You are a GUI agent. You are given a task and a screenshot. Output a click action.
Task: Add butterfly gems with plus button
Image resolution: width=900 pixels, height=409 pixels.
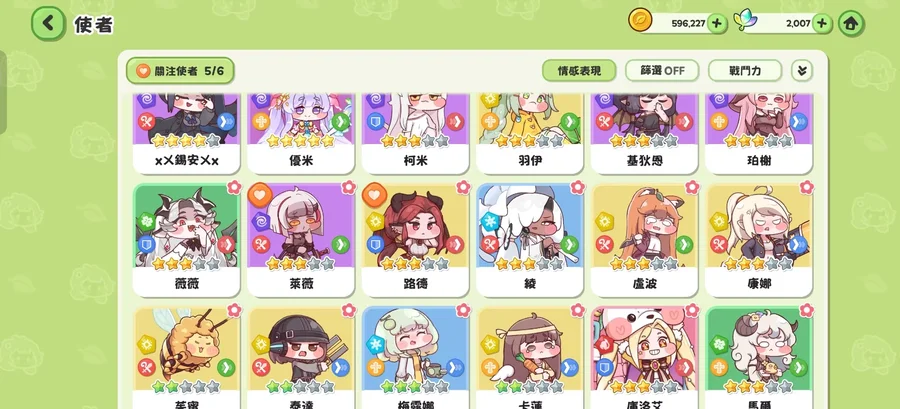pyautogui.click(x=822, y=24)
